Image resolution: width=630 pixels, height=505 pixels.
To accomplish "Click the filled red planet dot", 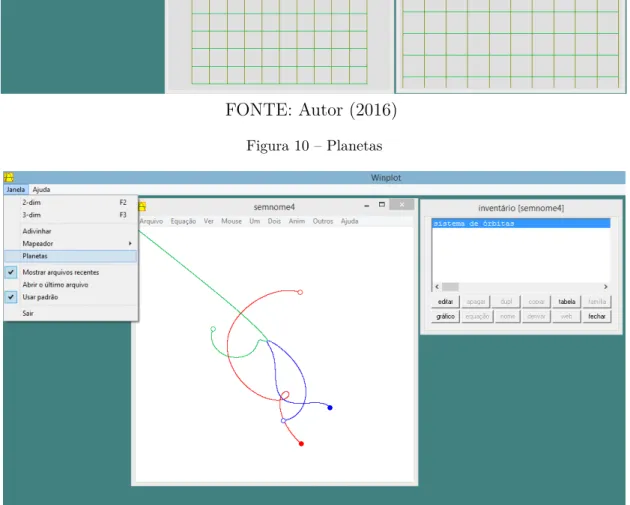I will coord(301,444).
